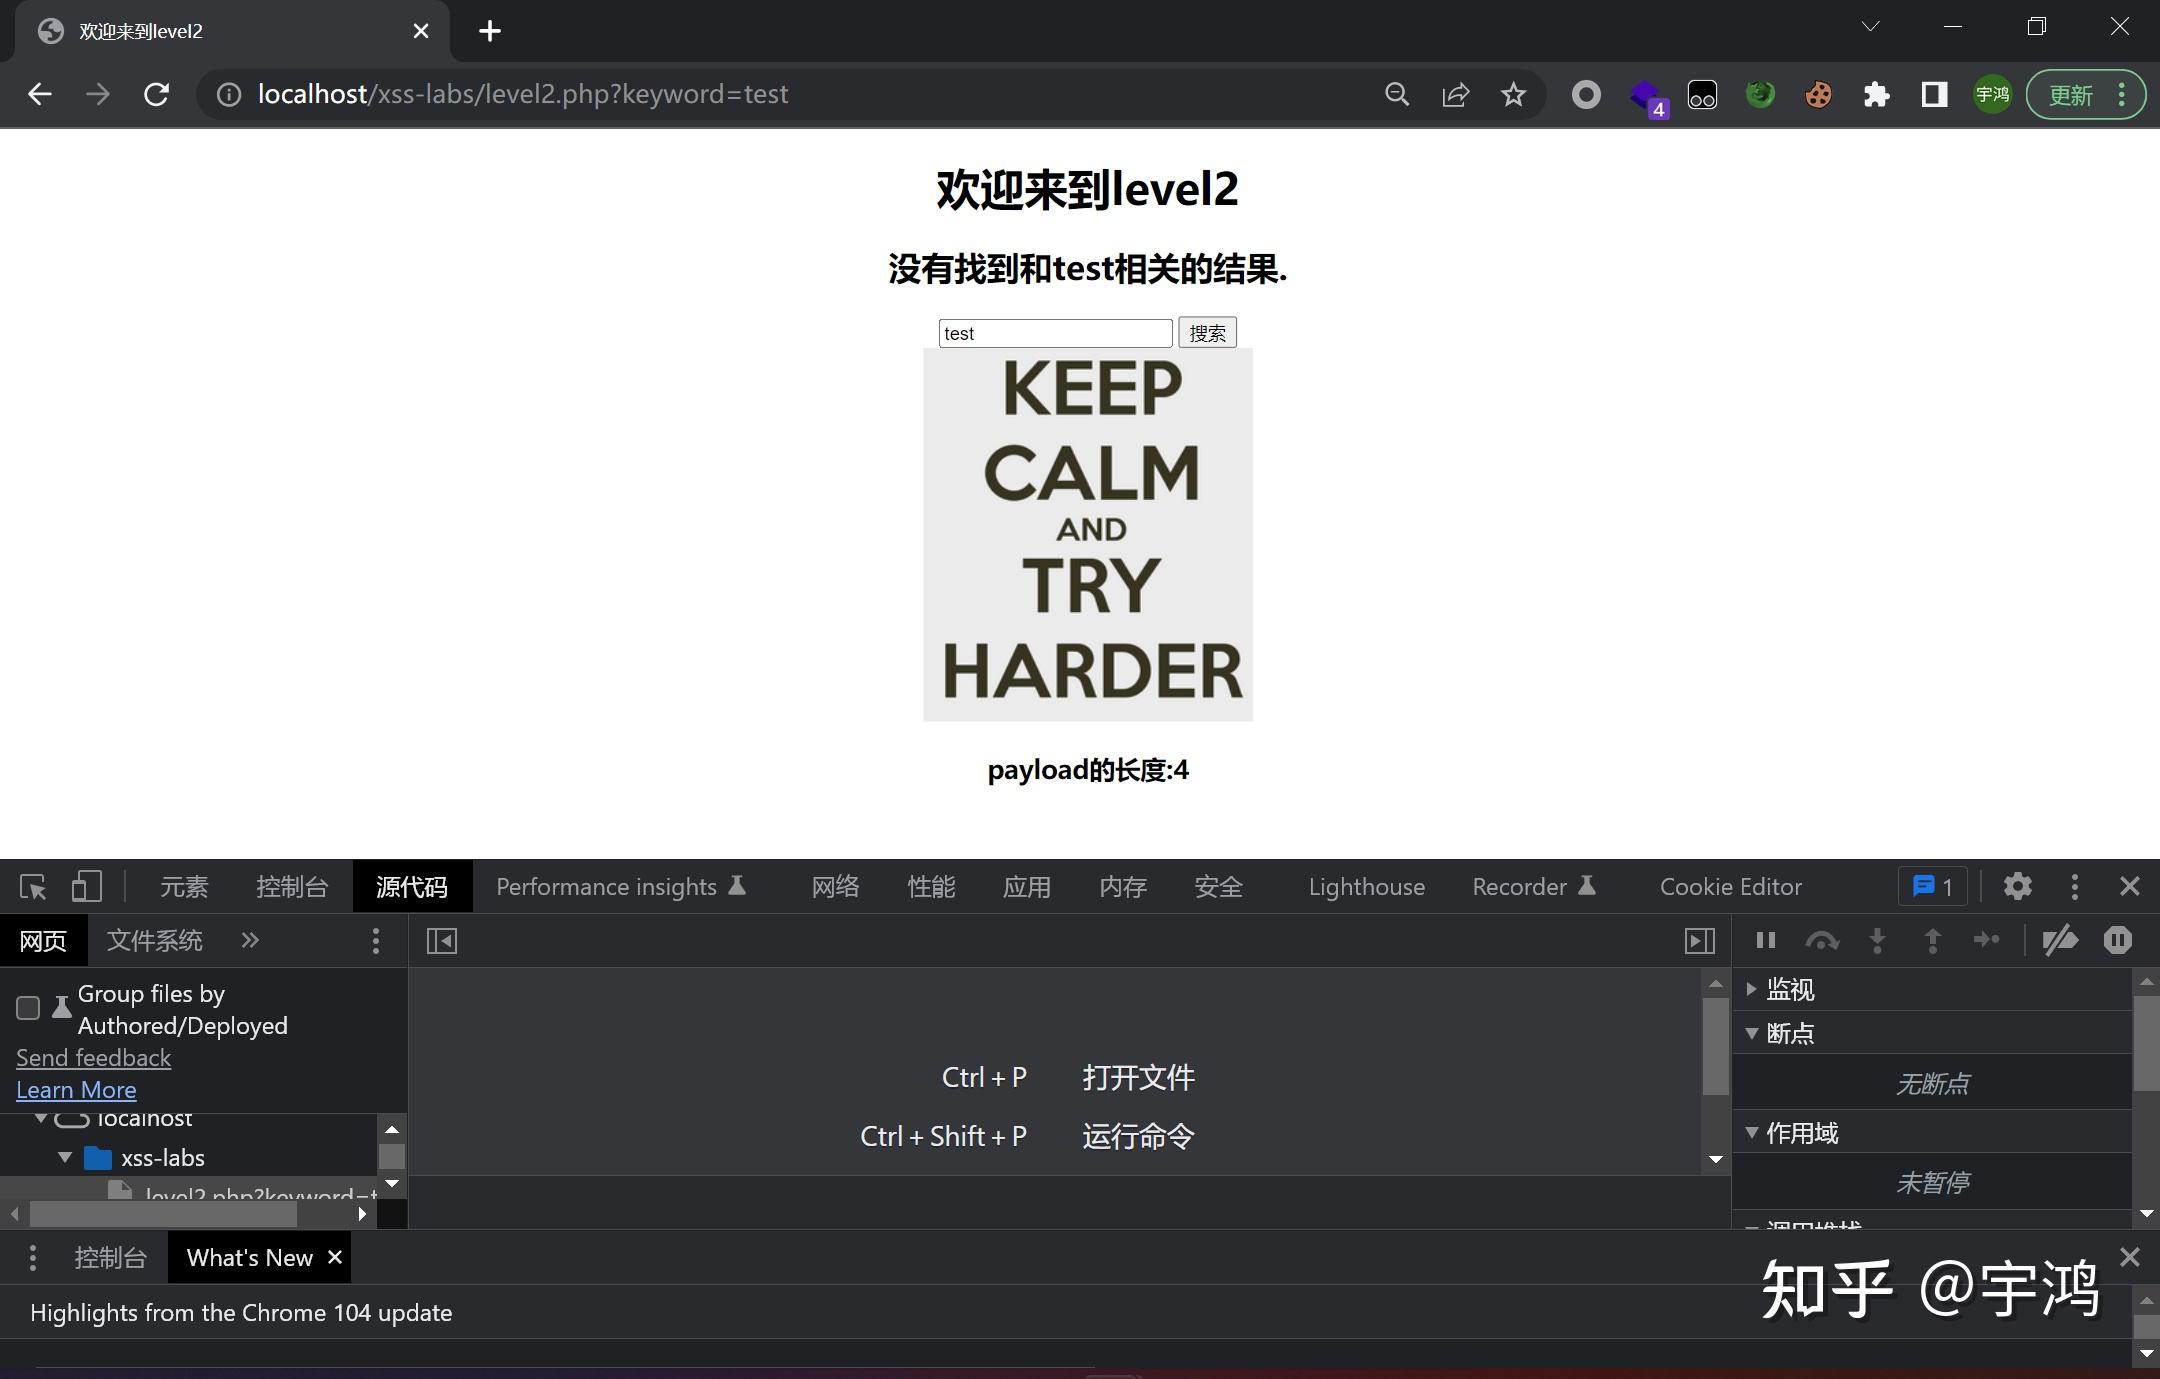The width and height of the screenshot is (2160, 1379).
Task: Click the pause script execution icon
Action: coord(1765,940)
